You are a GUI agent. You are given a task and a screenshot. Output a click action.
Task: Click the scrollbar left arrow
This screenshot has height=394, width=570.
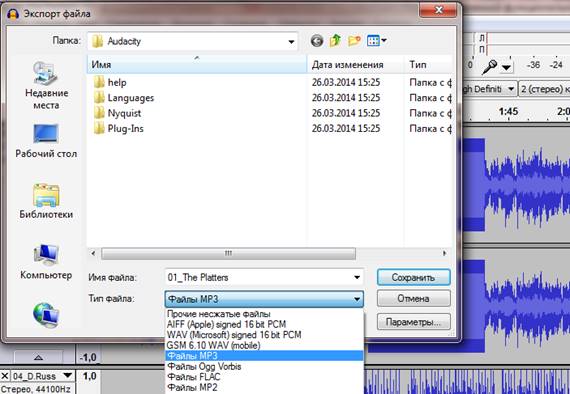tap(93, 253)
